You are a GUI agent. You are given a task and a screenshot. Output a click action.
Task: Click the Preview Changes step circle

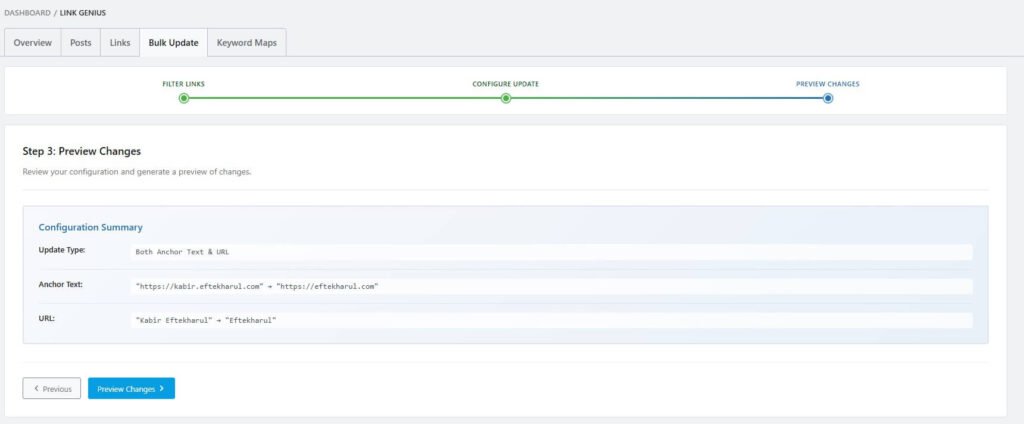[x=827, y=98]
